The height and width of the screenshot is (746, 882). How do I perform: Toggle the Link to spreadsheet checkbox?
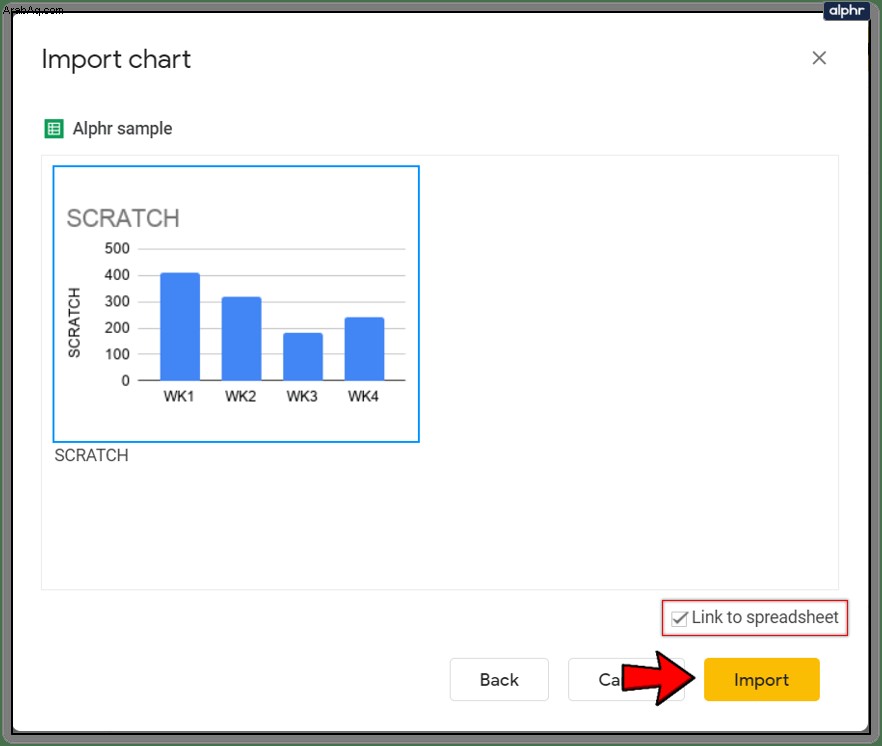click(679, 618)
